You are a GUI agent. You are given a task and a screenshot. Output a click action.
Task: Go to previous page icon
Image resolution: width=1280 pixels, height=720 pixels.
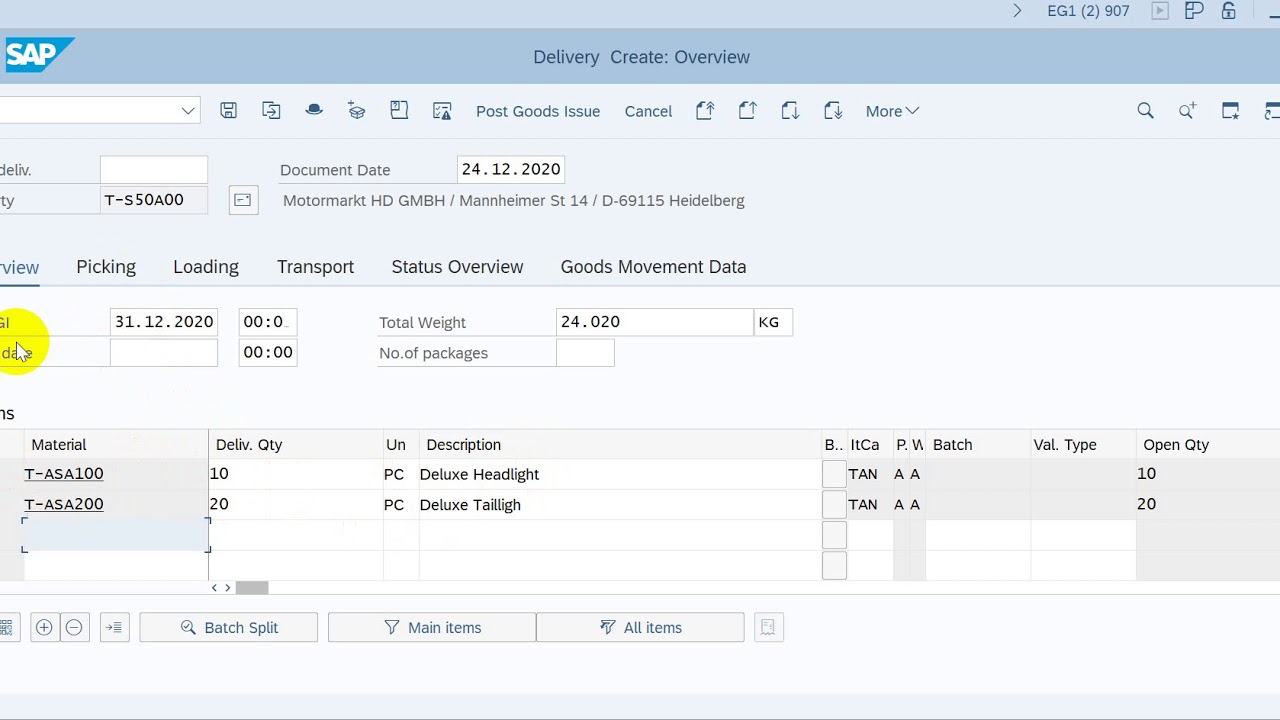[x=747, y=111]
